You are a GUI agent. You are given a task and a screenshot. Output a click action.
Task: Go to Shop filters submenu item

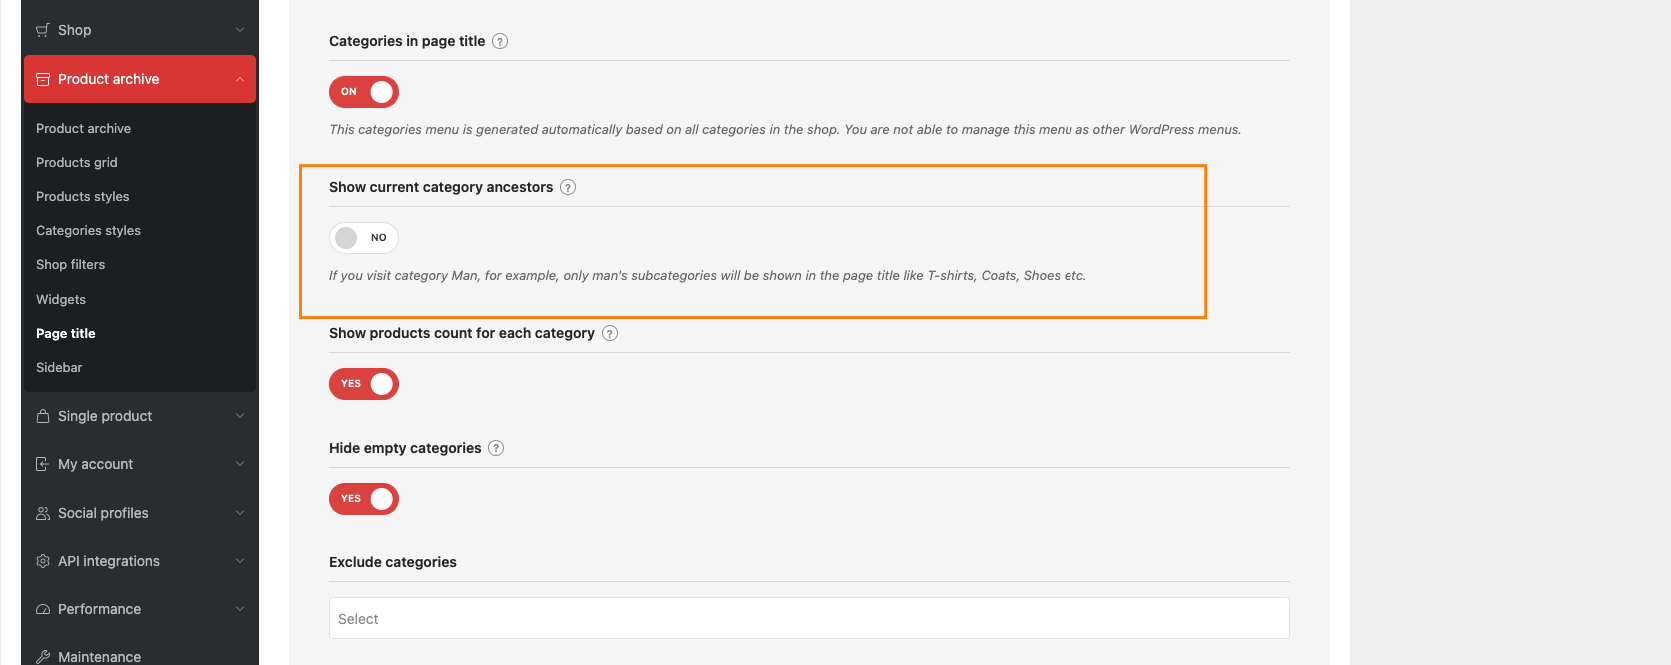coord(71,264)
